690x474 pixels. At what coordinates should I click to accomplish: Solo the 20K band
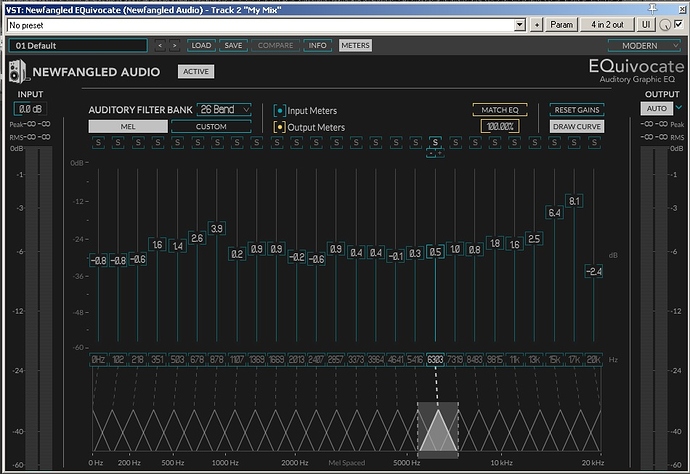(595, 143)
